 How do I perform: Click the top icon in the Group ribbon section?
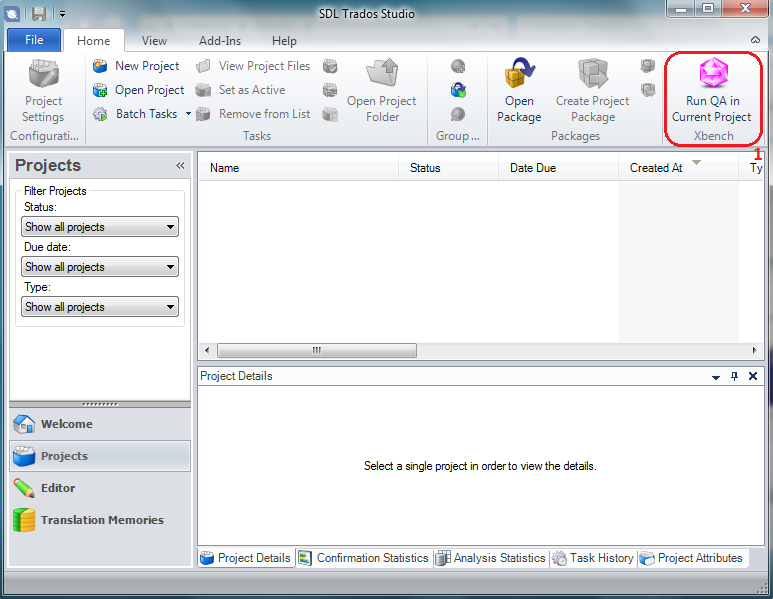pos(458,66)
